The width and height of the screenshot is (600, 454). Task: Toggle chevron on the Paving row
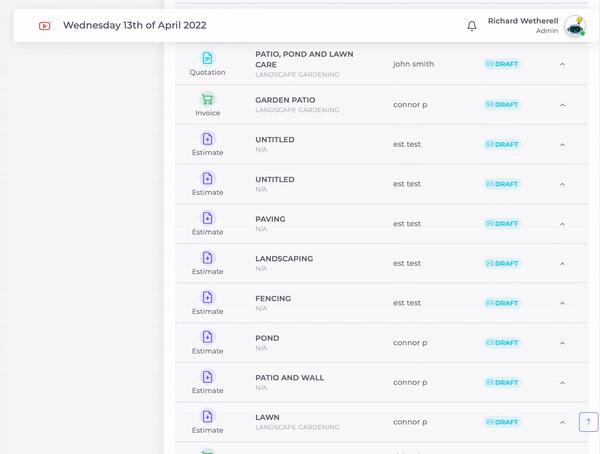point(562,224)
